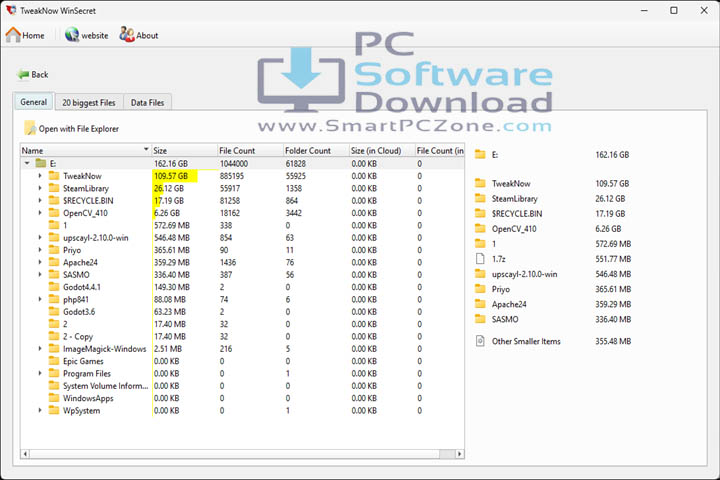Expand the WpSystem folder node
The width and height of the screenshot is (720, 480).
39,410
